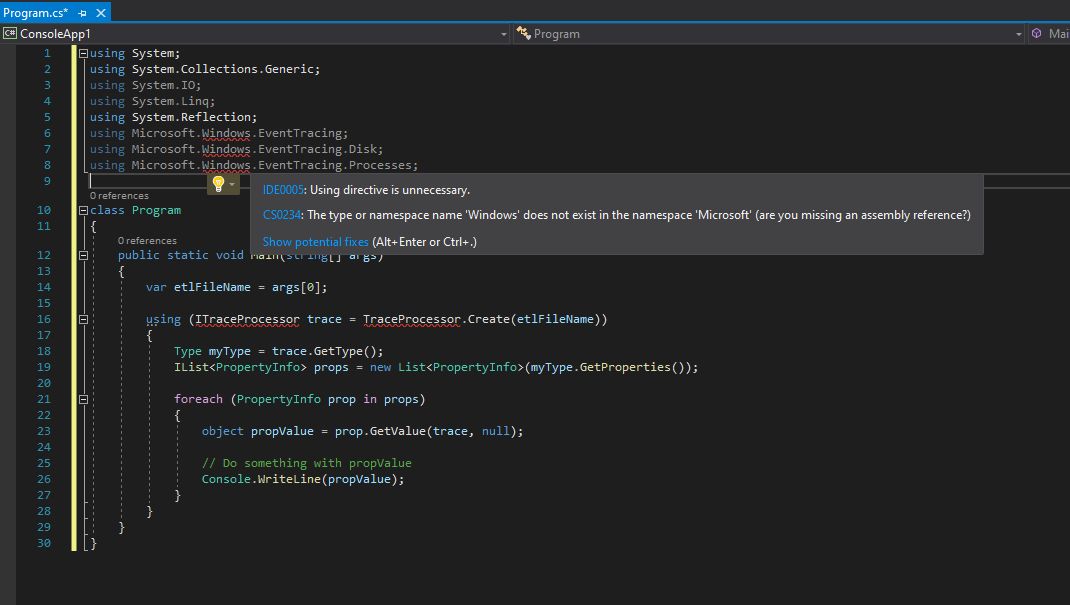Open the IDE0005 diagnostic link

(x=283, y=190)
